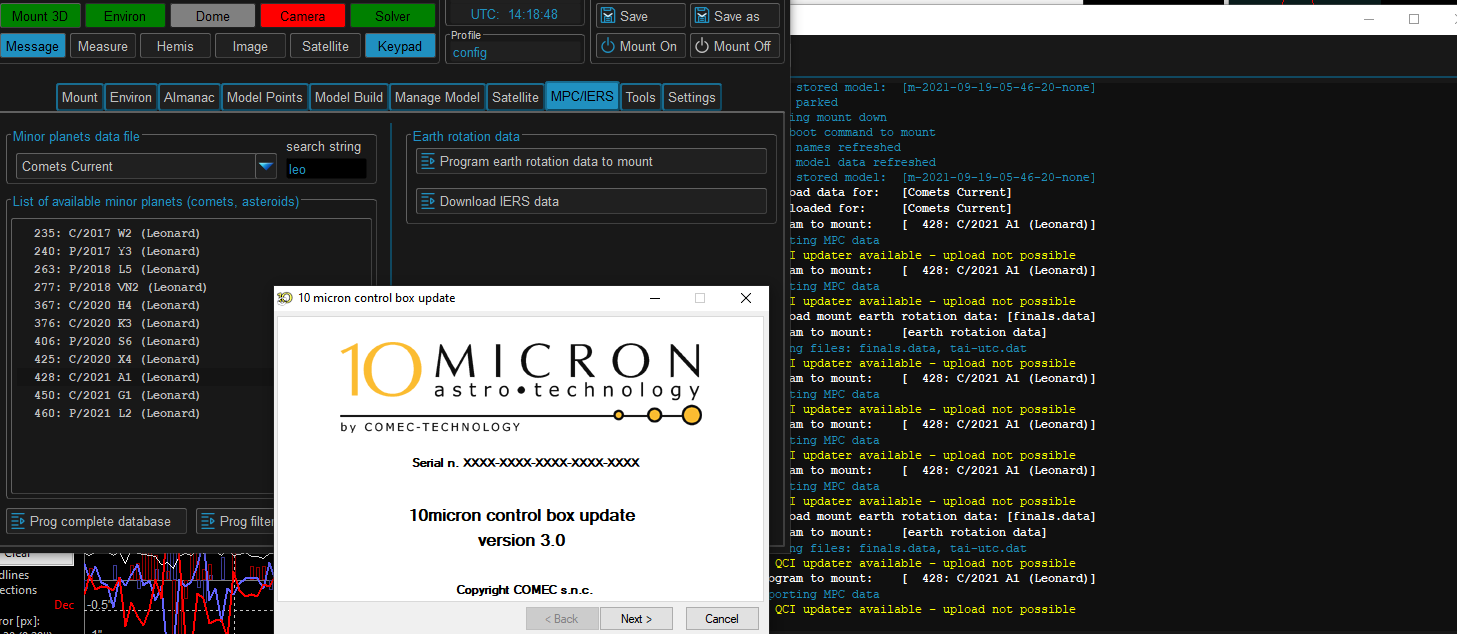Click the Mount On power button
1457x634 pixels.
point(641,46)
